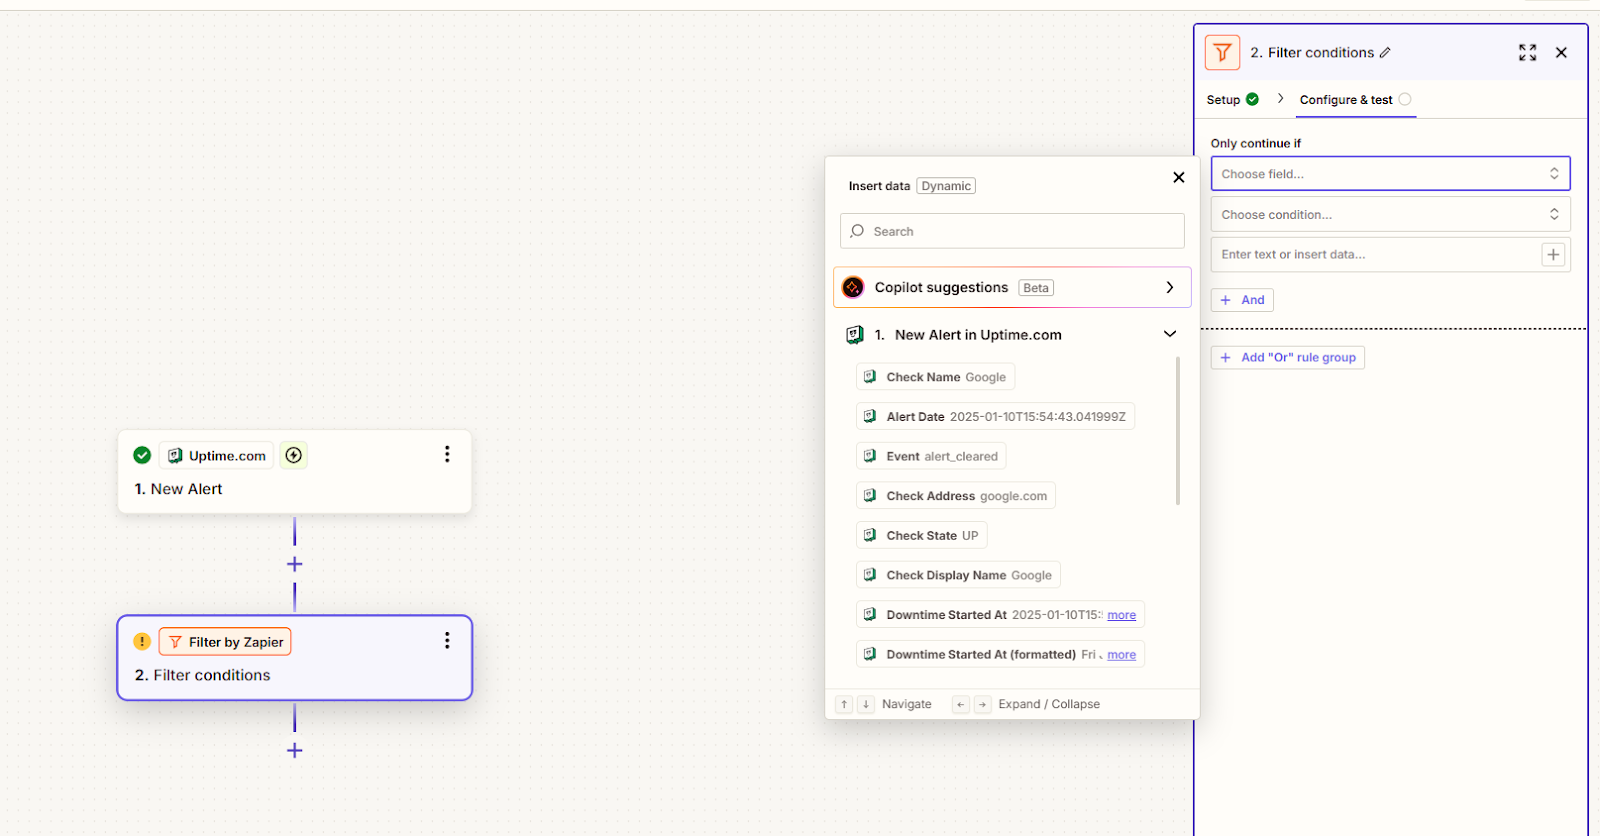
Task: Open the Filter by Zapier step's three-dot menu
Action: [x=447, y=640]
